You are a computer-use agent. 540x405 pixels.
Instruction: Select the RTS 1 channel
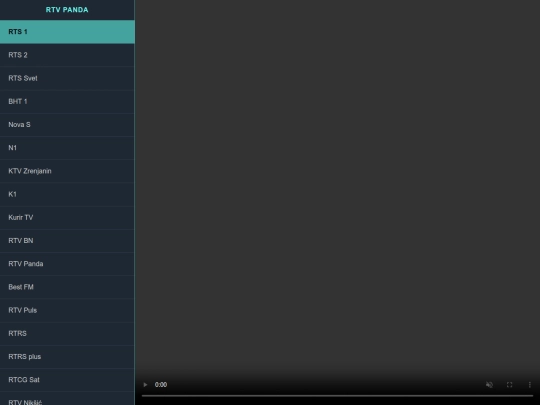click(67, 32)
